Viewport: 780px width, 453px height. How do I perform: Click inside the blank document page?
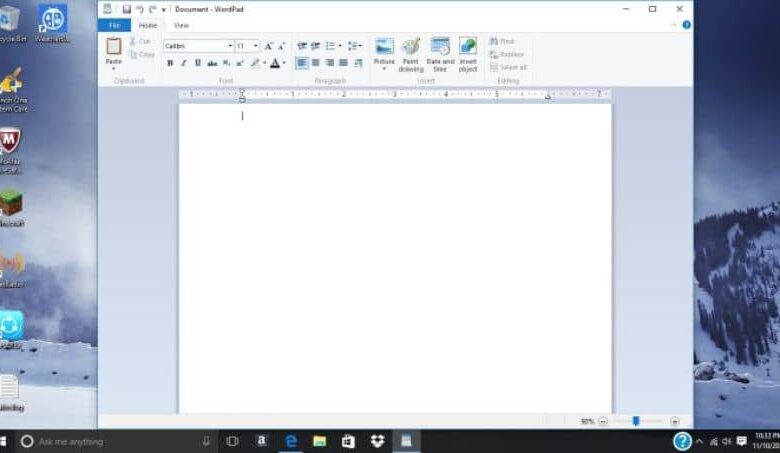point(395,259)
